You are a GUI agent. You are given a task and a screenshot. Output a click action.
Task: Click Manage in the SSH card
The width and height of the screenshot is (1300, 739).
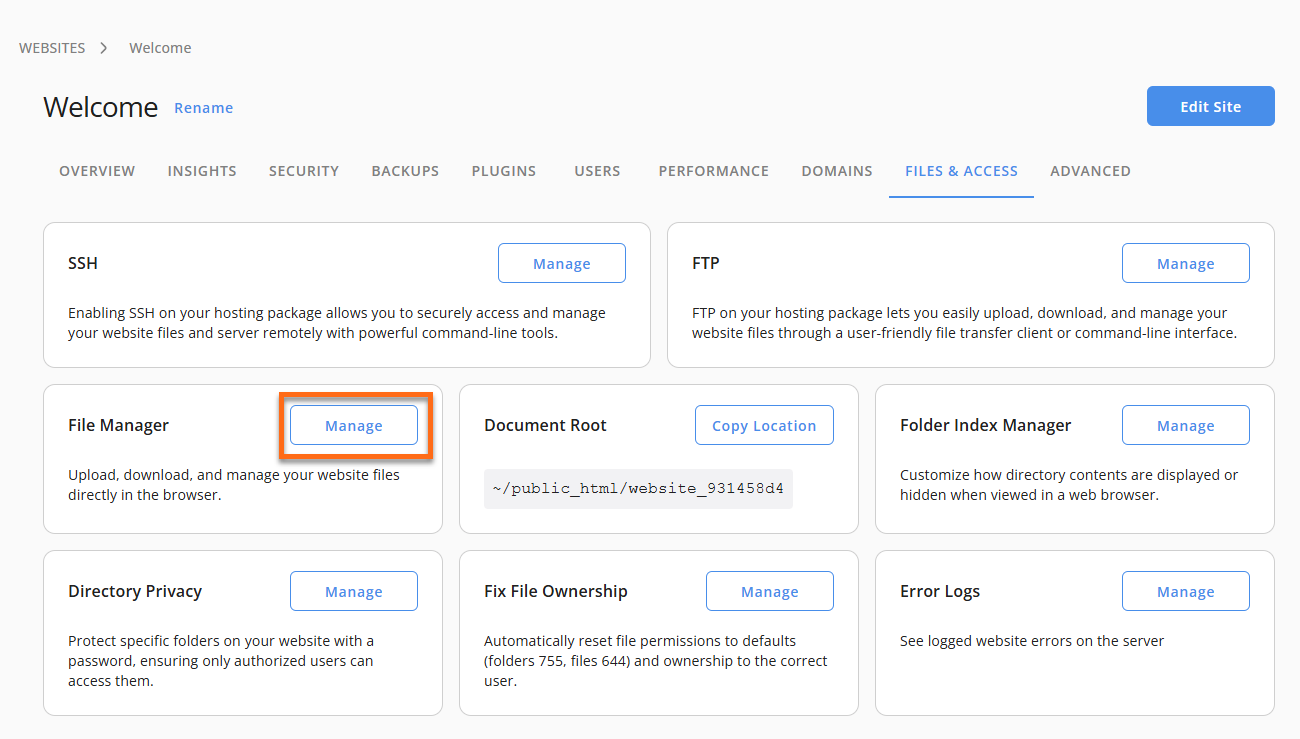(x=562, y=263)
